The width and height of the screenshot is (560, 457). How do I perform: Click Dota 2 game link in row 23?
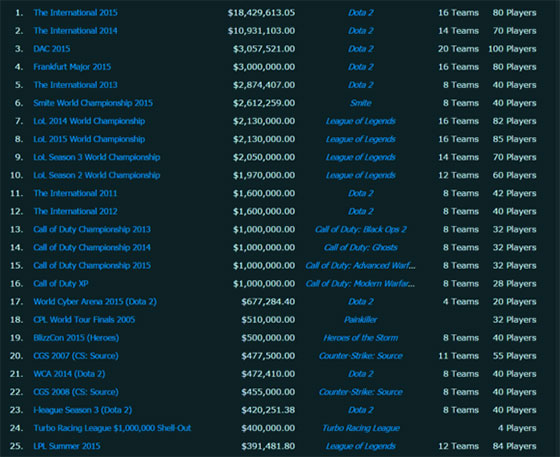click(361, 410)
